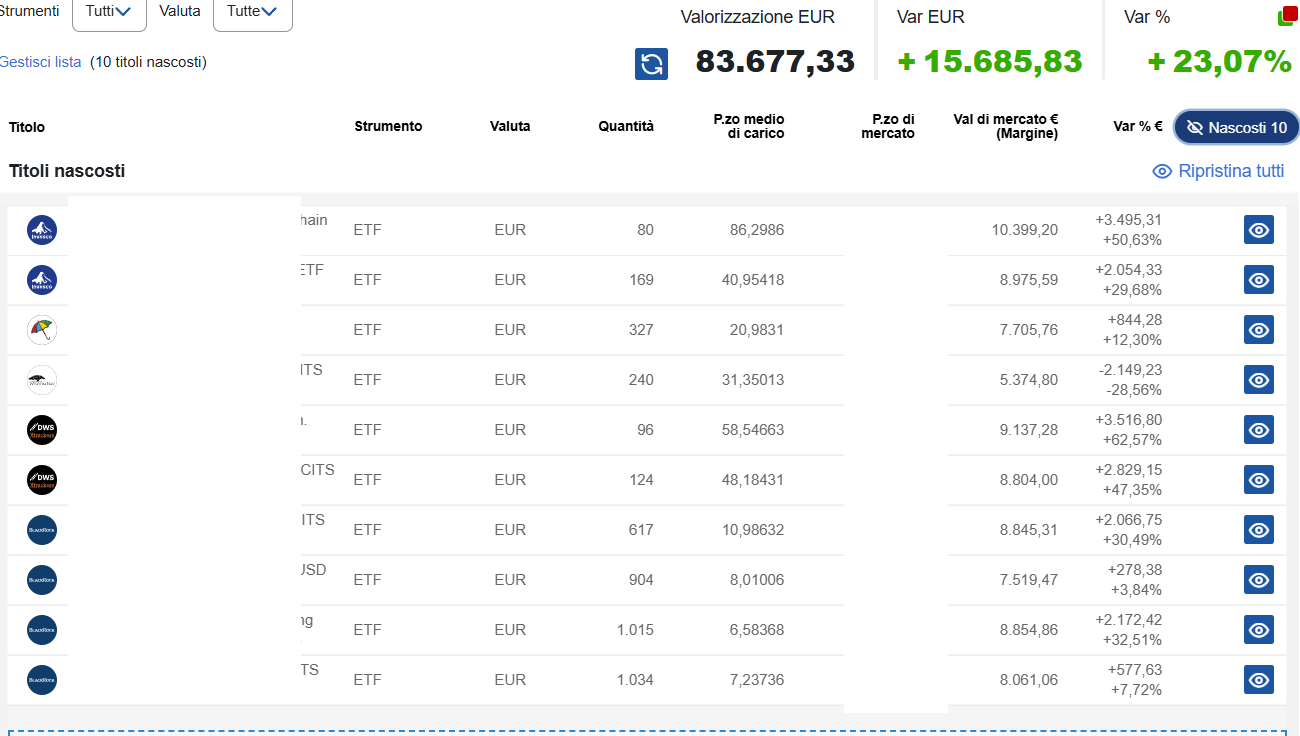Viewport: 1300px width, 736px height.
Task: Click DWS Xtrackers logo in 124-quantity row
Action: click(x=42, y=480)
